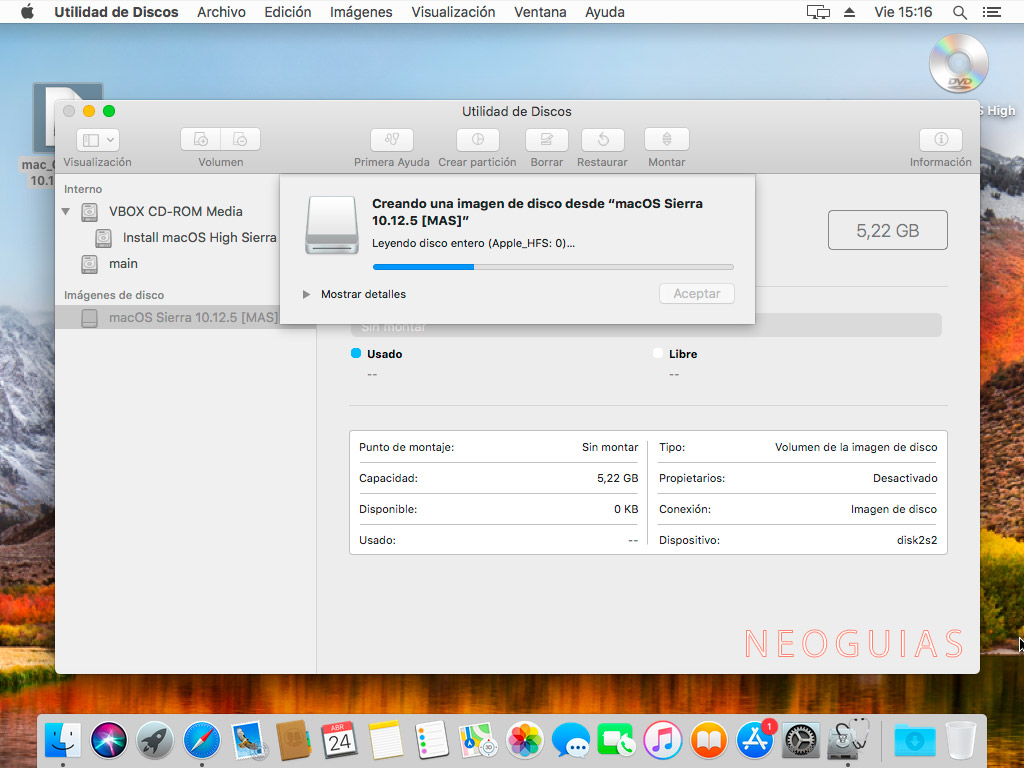Viewport: 1024px width, 768px height.
Task: Open the Downloads folder in Dock
Action: click(914, 741)
